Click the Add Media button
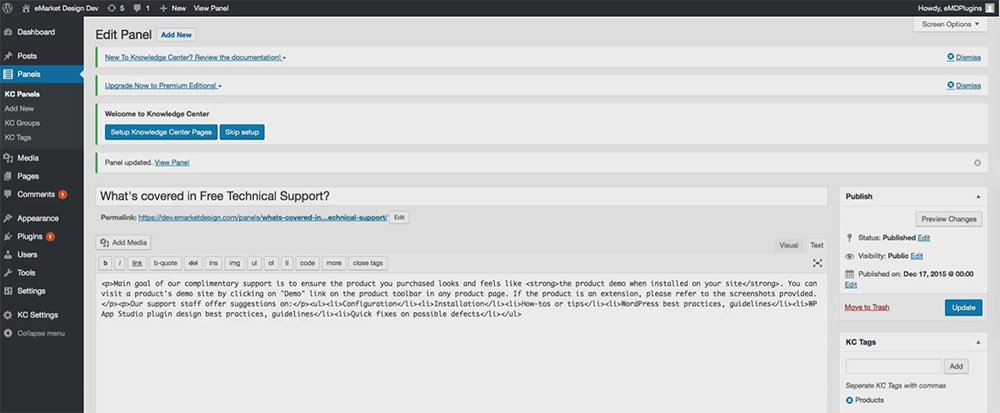The image size is (1000, 413). (124, 242)
